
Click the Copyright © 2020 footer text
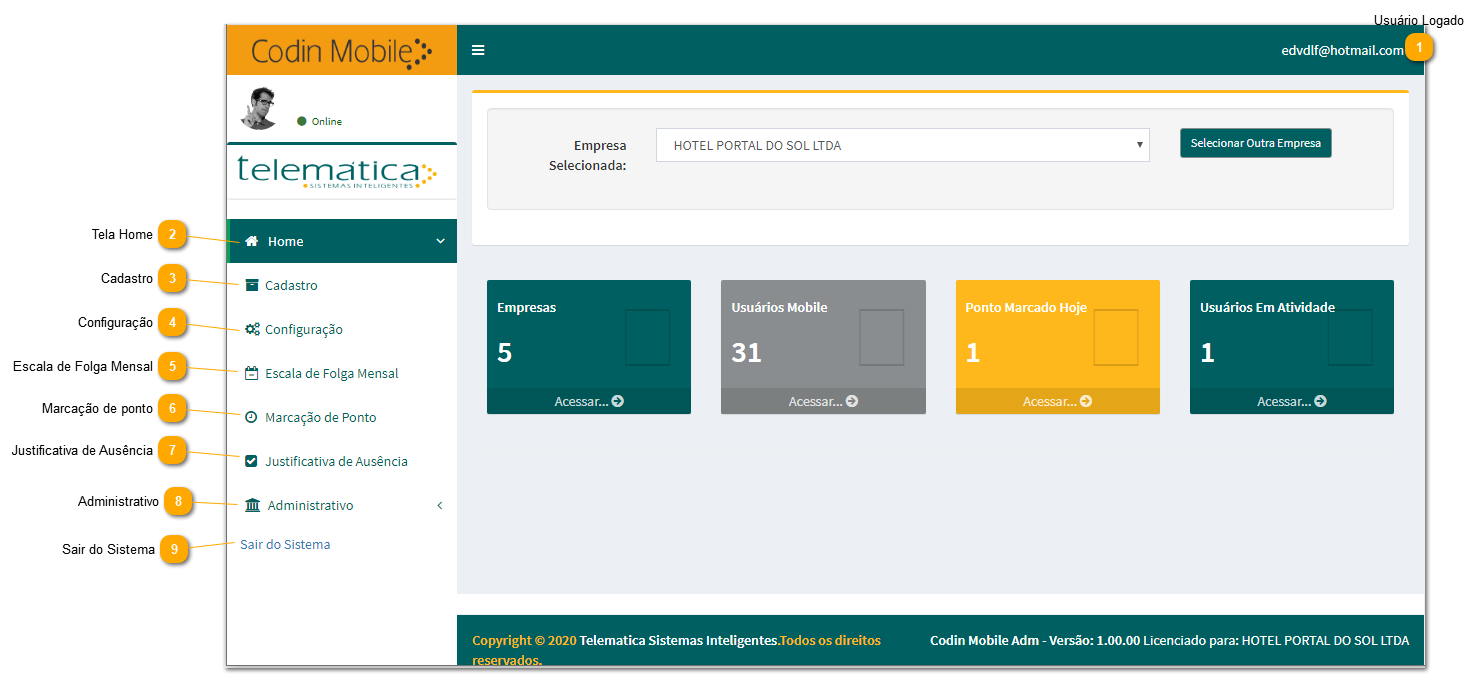click(x=524, y=640)
